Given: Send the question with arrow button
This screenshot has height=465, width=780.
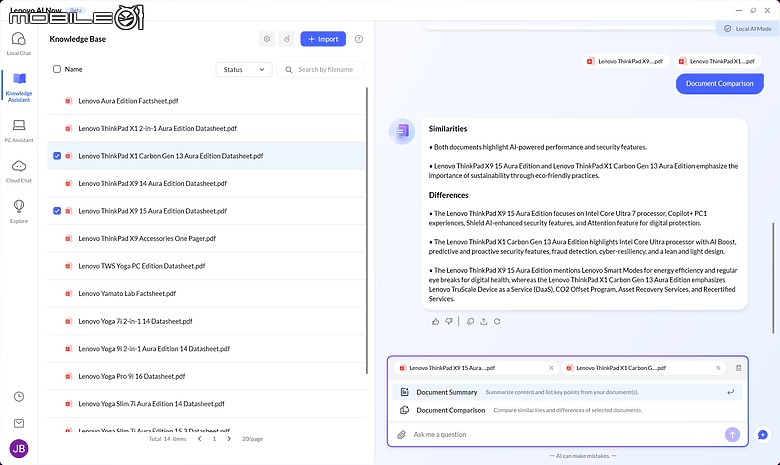Looking at the screenshot, I should tap(732, 435).
